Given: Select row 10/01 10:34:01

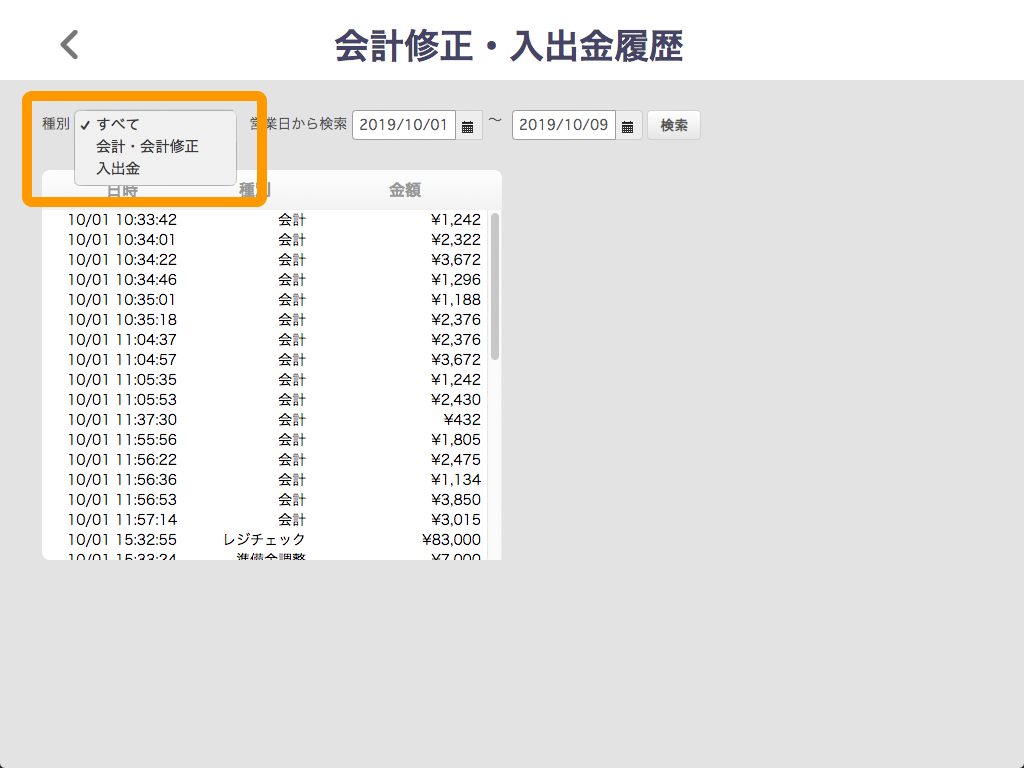Looking at the screenshot, I should click(264, 240).
